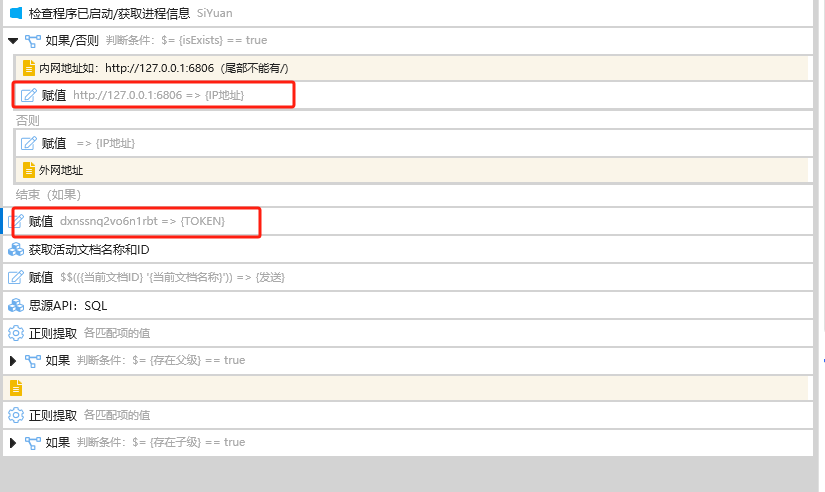Select 各匹配项的值 in the first 正则提取 row
The width and height of the screenshot is (825, 492).
tap(117, 333)
